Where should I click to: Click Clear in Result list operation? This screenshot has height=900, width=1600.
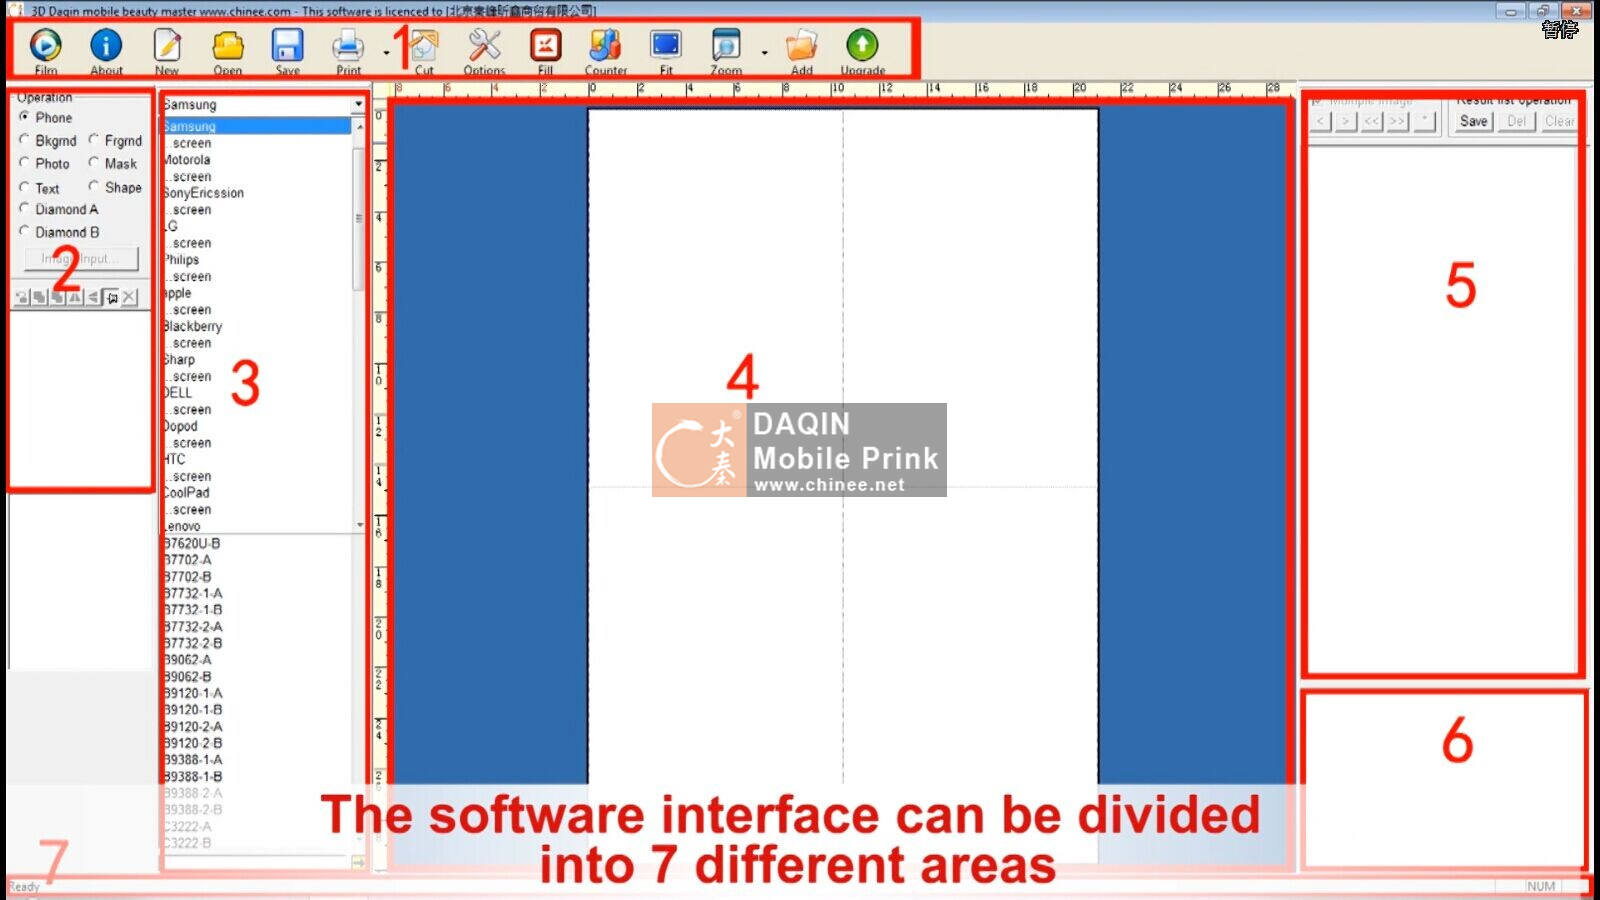click(x=1559, y=121)
